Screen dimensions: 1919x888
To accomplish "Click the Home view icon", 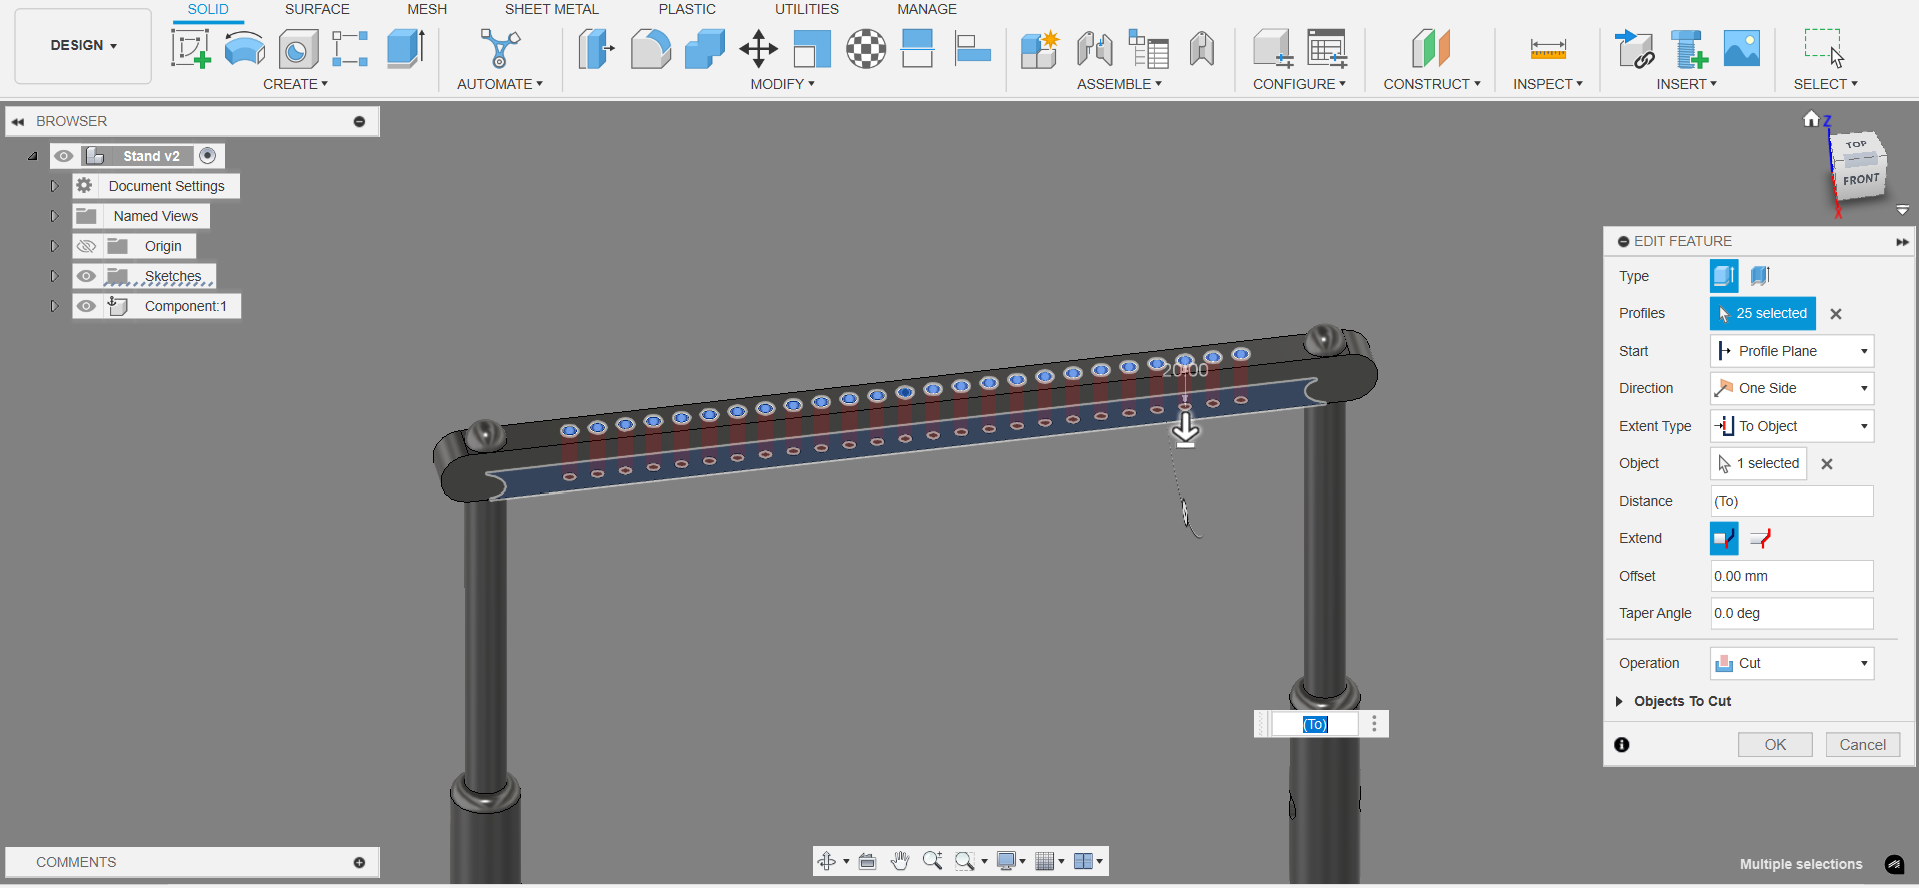I will (1811, 119).
